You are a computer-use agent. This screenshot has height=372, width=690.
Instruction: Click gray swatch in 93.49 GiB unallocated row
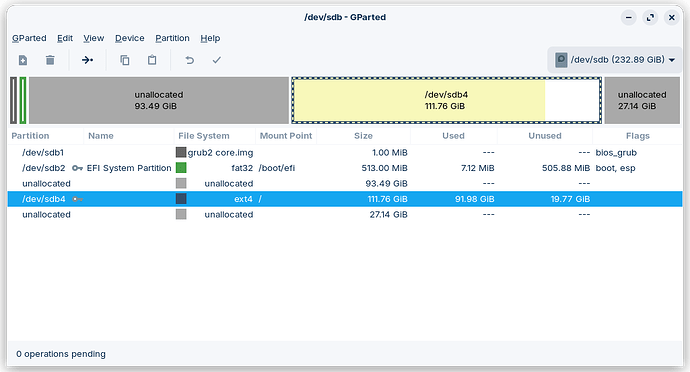pyautogui.click(x=181, y=183)
